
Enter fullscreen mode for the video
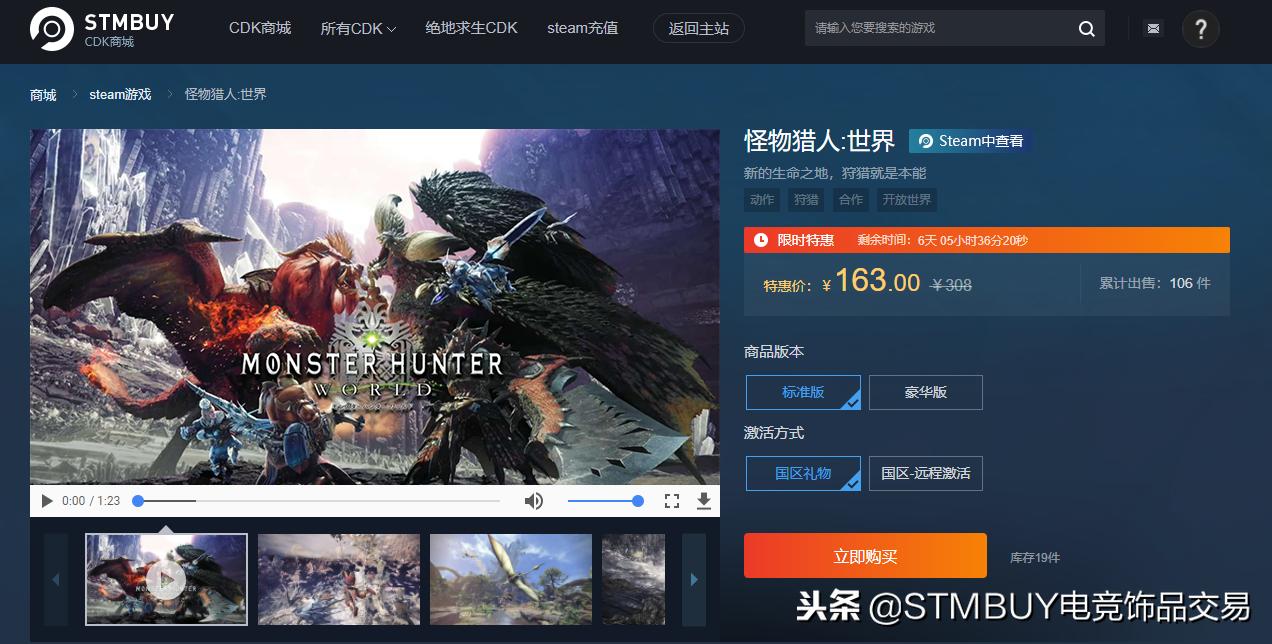coord(671,500)
